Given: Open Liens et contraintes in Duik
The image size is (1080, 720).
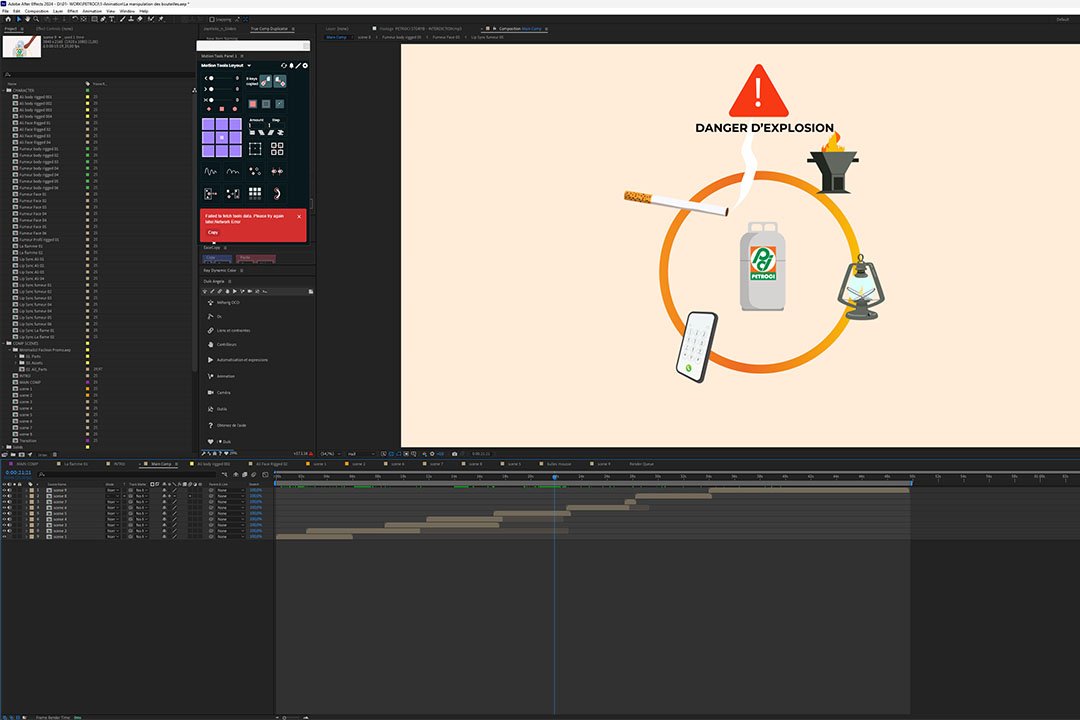Looking at the screenshot, I should (x=233, y=331).
